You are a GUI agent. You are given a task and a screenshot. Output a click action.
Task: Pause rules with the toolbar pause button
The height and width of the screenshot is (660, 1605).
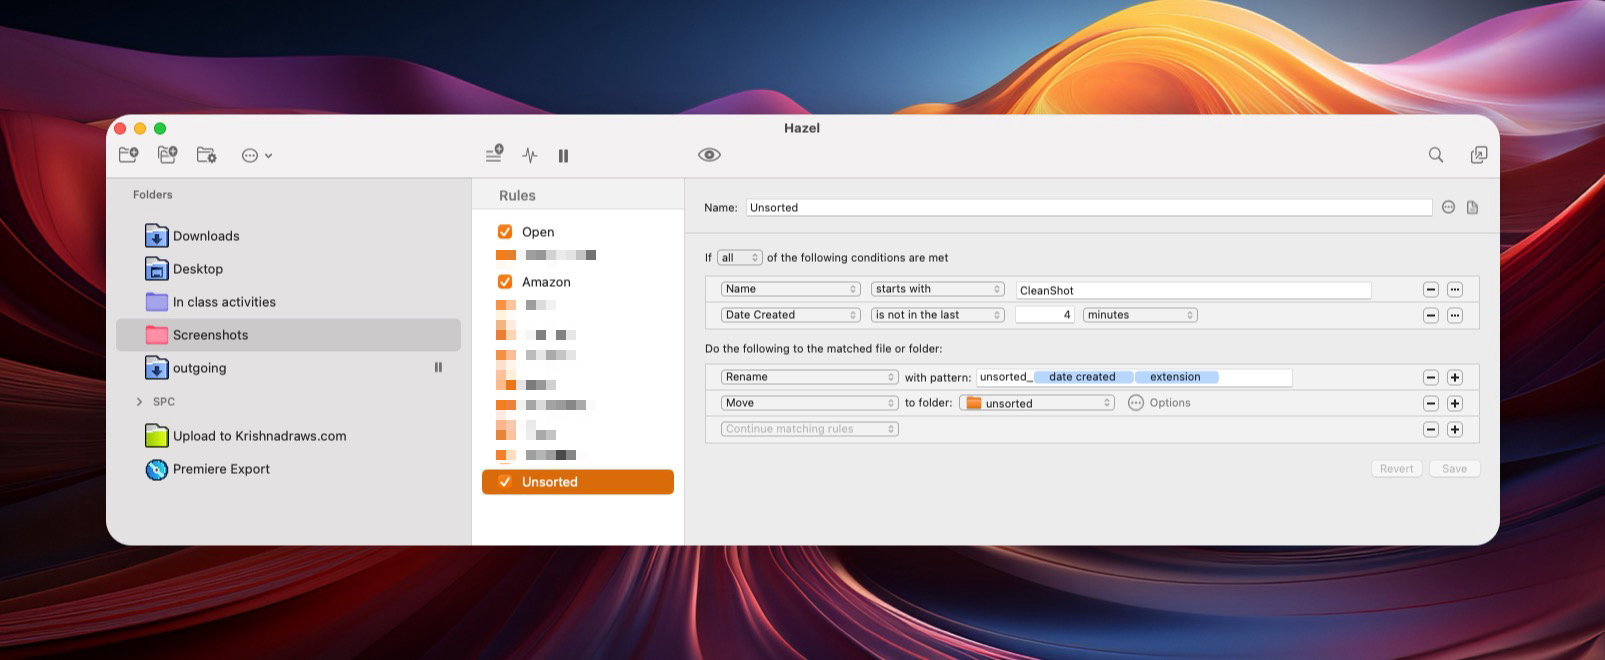click(563, 156)
